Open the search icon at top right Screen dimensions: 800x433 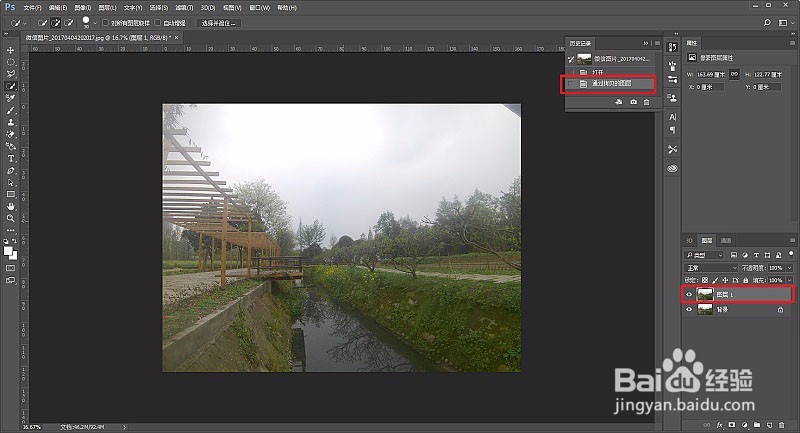[767, 23]
